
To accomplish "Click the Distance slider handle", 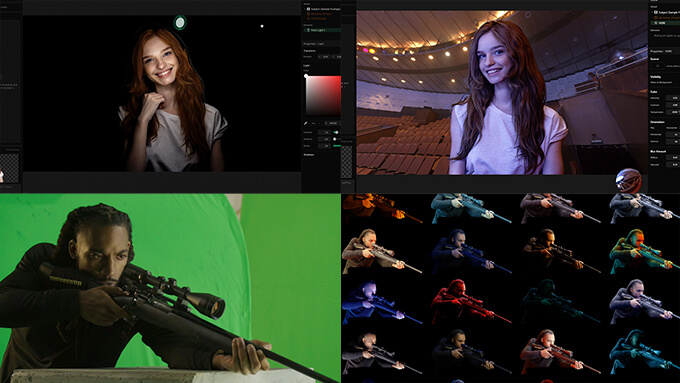I will pyautogui.click(x=334, y=139).
